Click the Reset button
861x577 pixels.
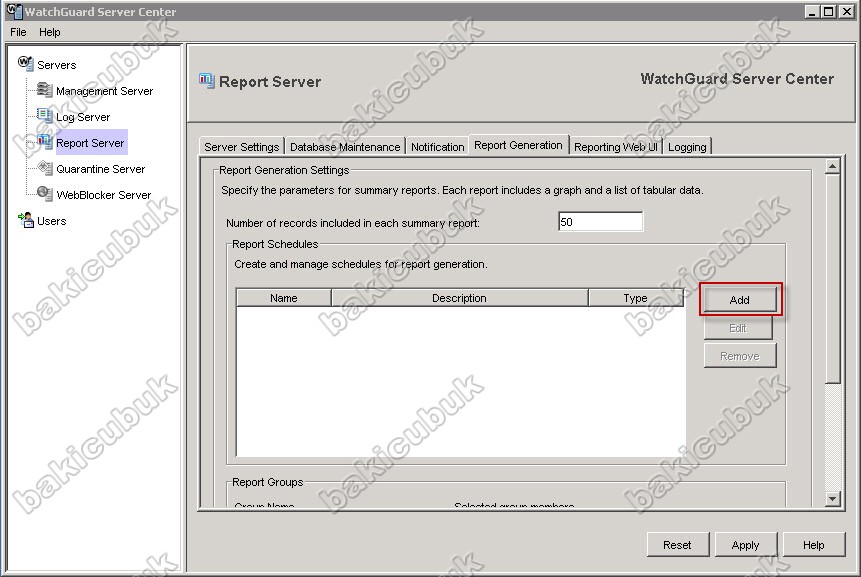click(x=677, y=545)
